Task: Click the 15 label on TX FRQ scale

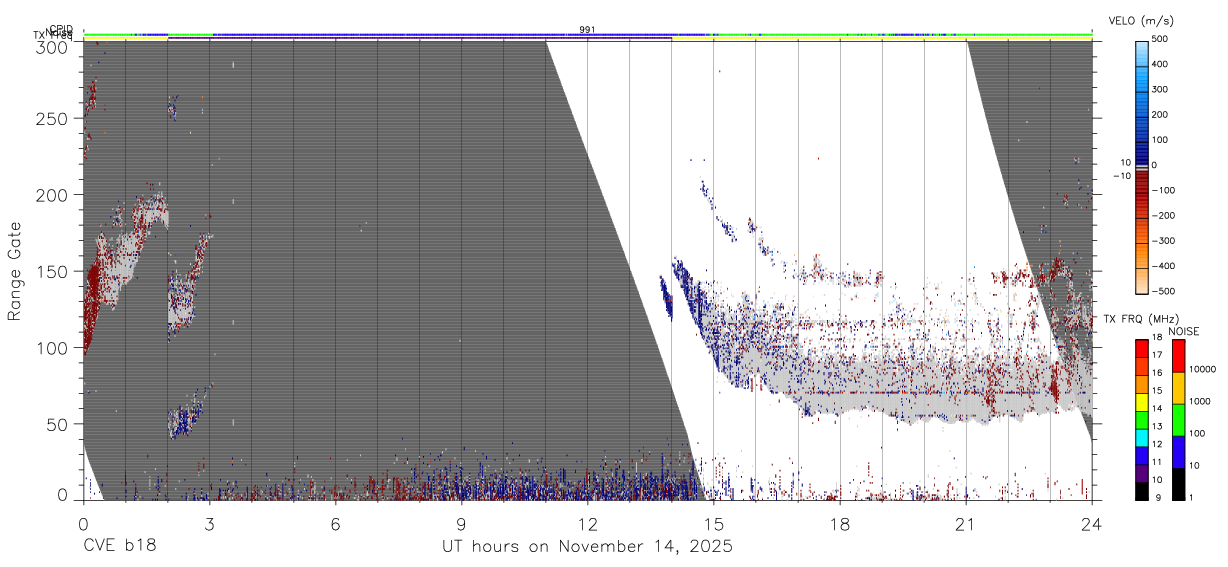Action: pyautogui.click(x=1157, y=391)
